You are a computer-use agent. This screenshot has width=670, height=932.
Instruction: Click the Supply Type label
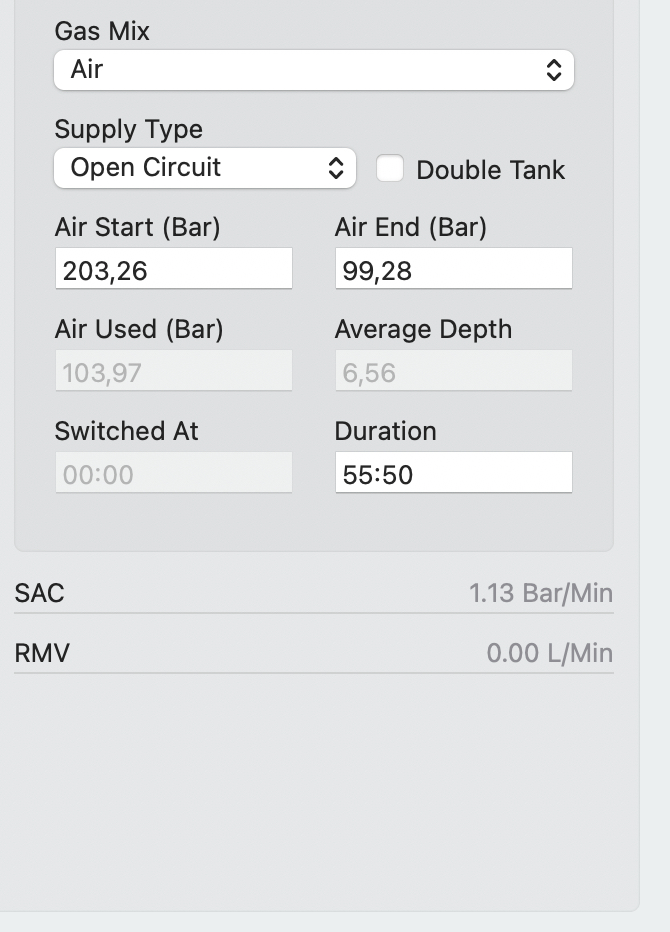pos(129,130)
